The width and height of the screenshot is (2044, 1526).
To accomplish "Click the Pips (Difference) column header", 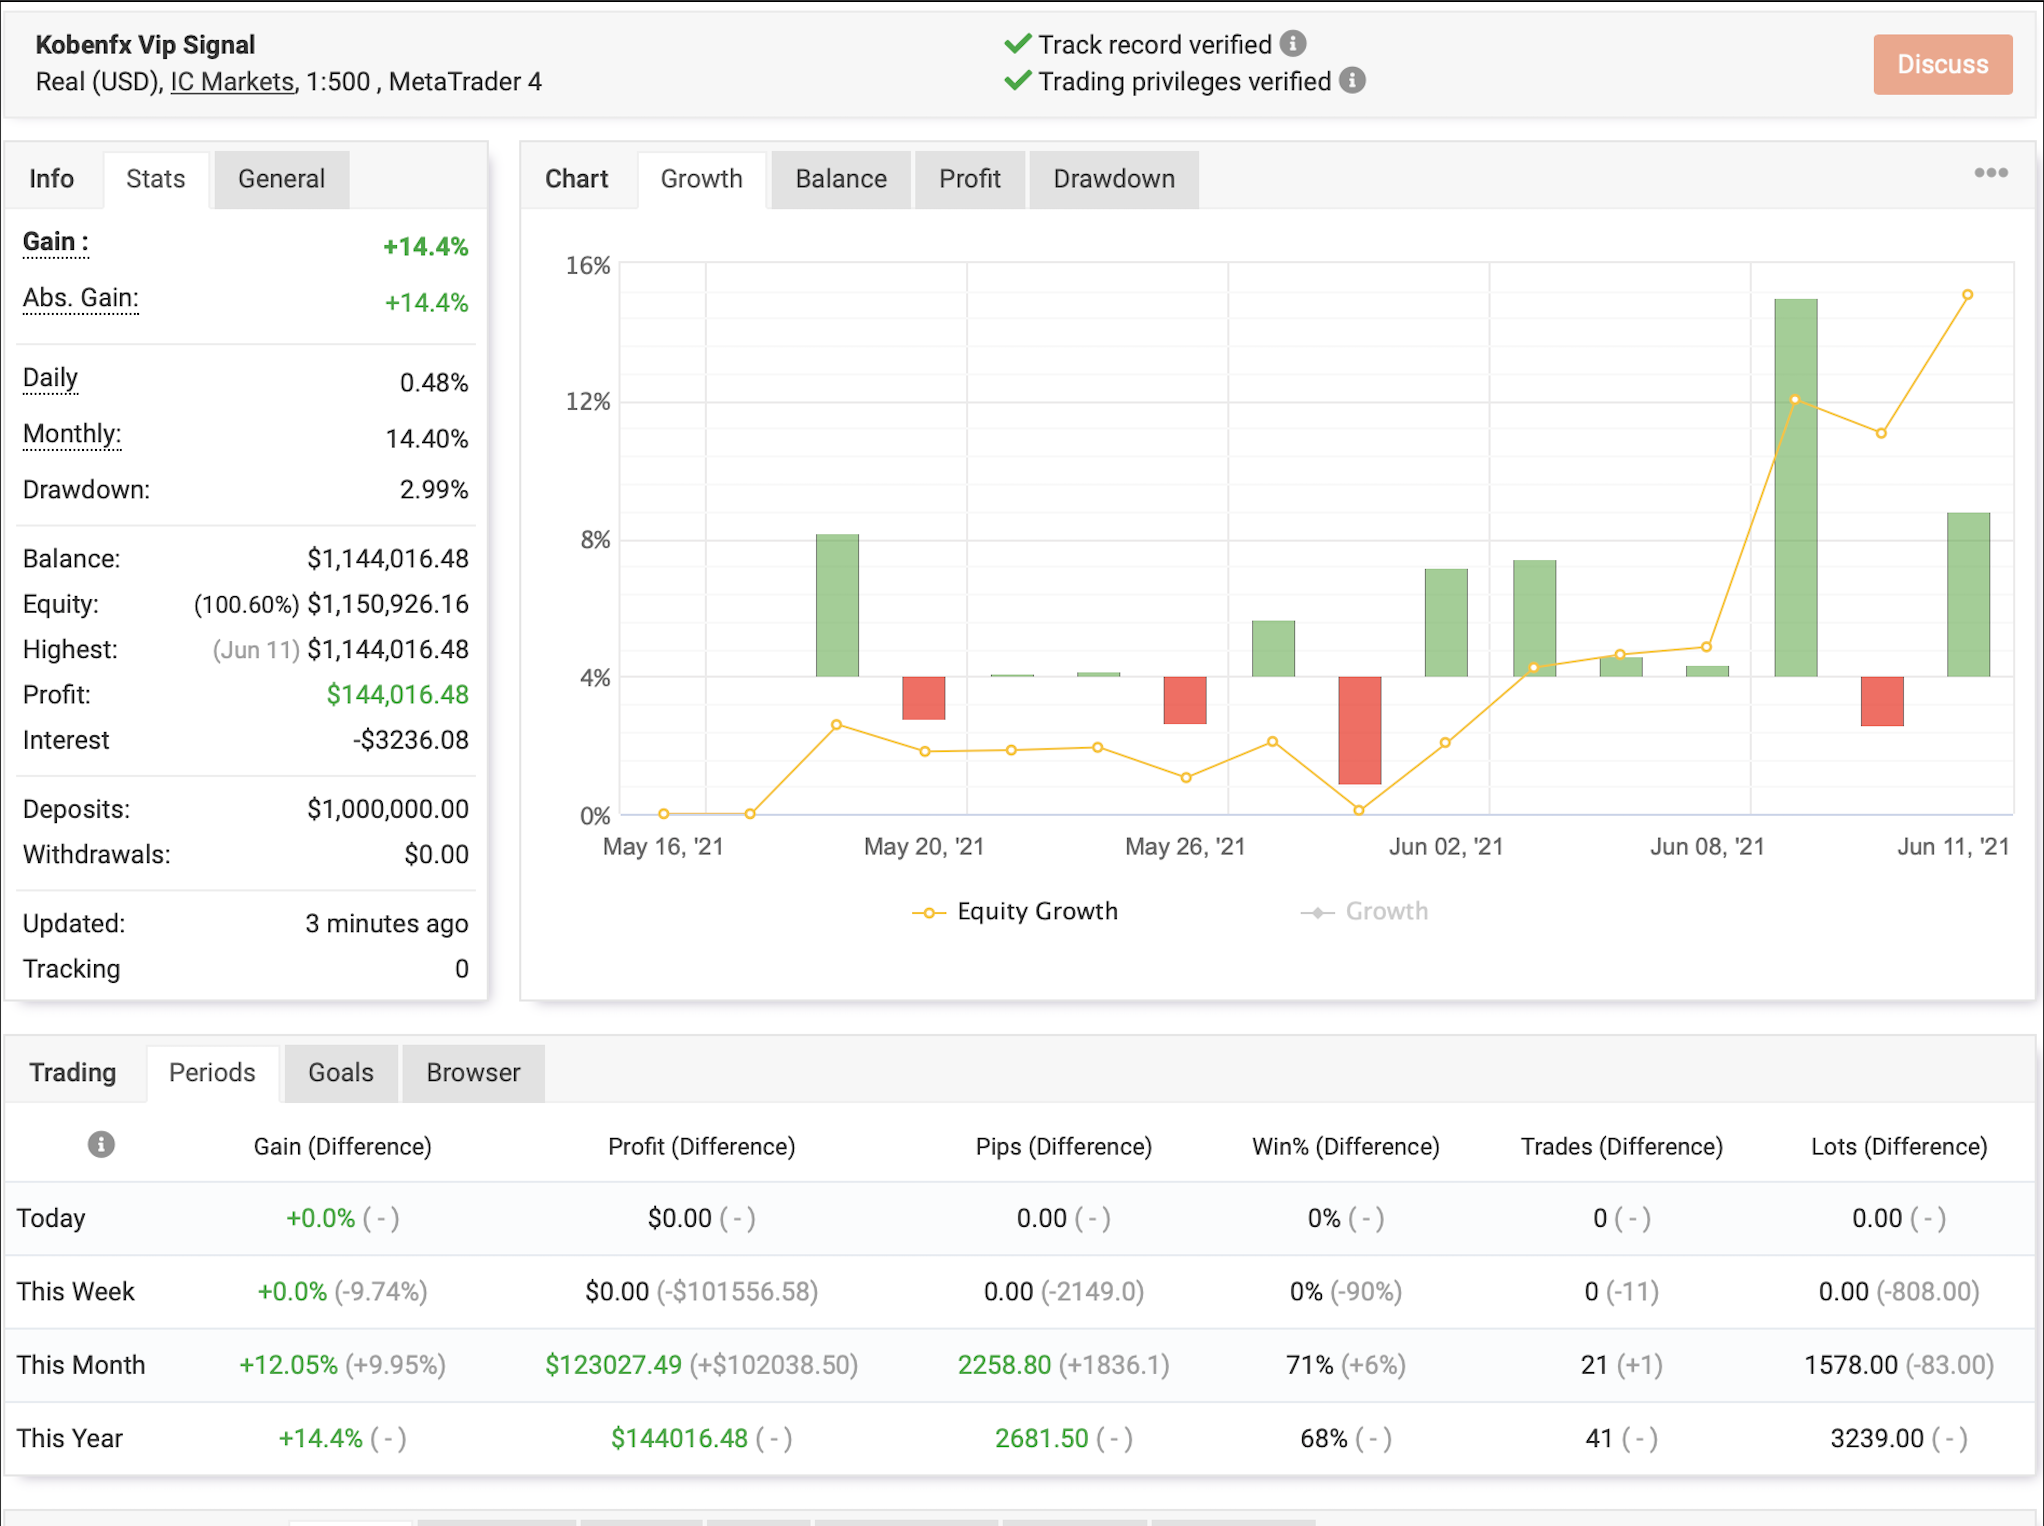I will (x=1064, y=1147).
